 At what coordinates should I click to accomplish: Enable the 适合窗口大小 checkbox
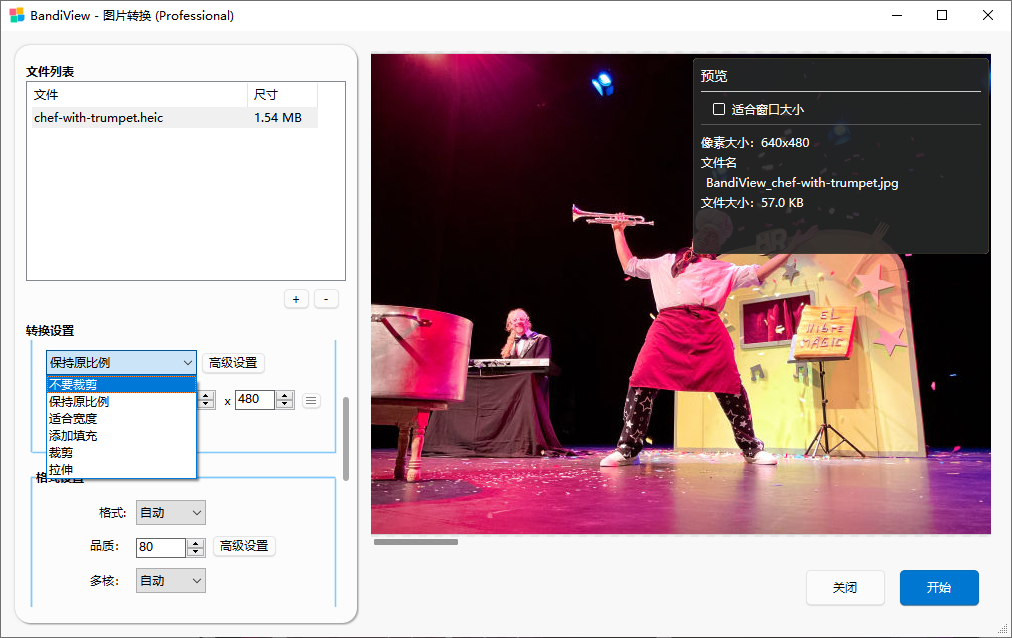click(718, 109)
